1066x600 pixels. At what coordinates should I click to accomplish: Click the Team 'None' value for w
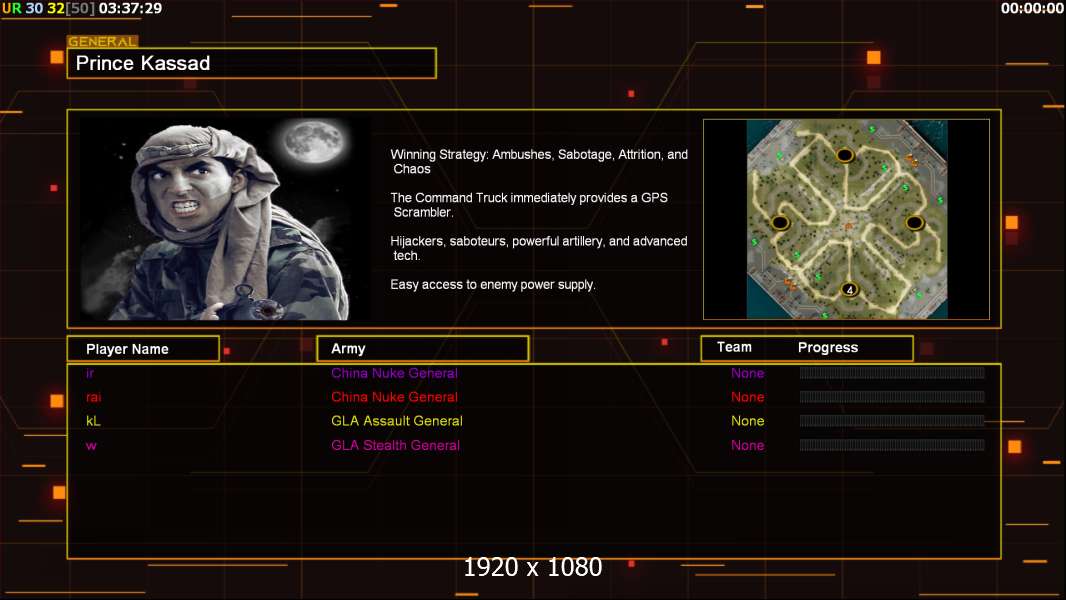(x=747, y=445)
